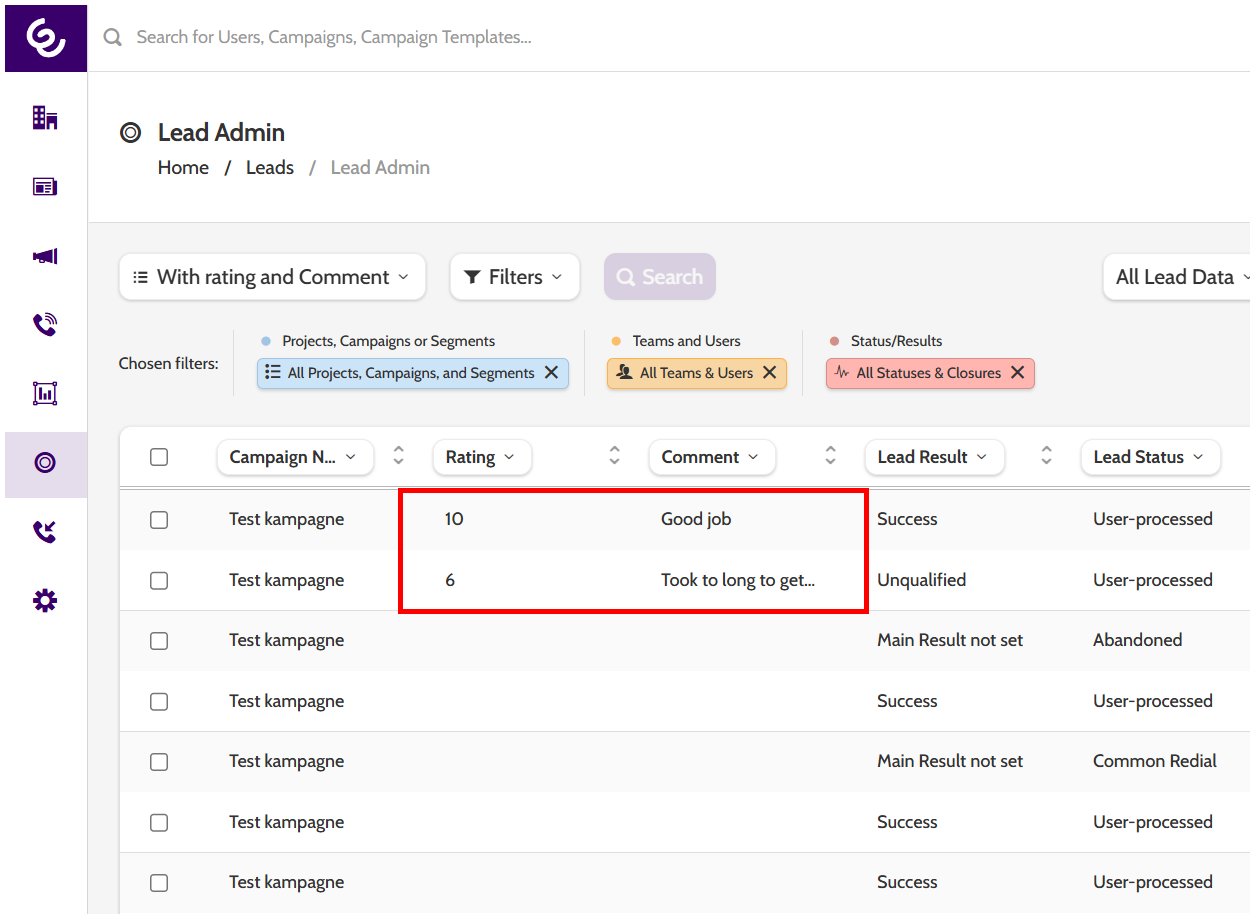The image size is (1255, 919).
Task: Select checkbox for the Unqualified lead row
Action: [x=159, y=581]
